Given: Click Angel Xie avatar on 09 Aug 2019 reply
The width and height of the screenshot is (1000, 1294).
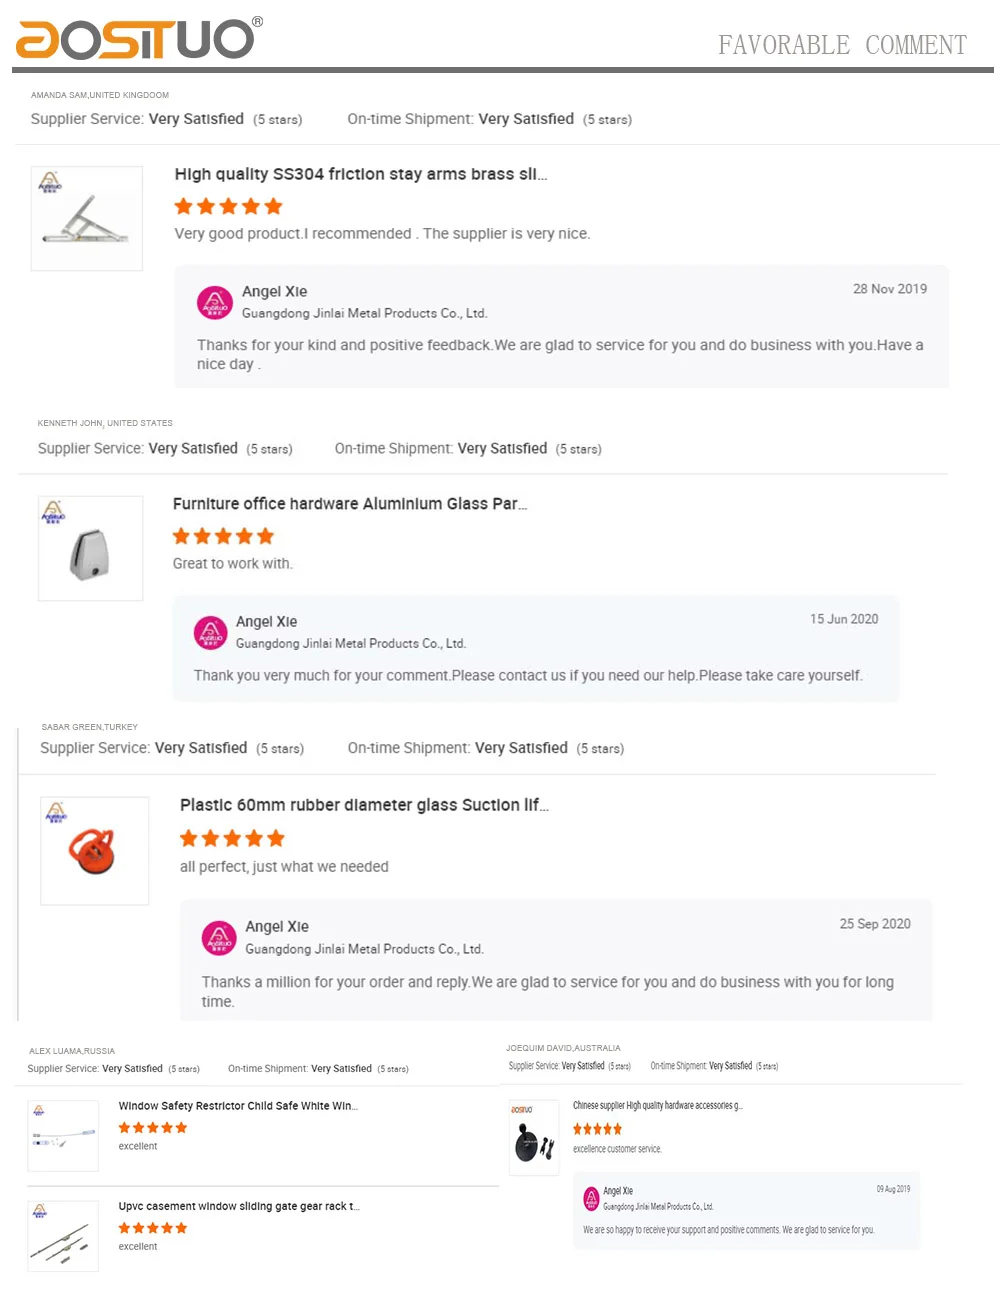Looking at the screenshot, I should point(591,1198).
